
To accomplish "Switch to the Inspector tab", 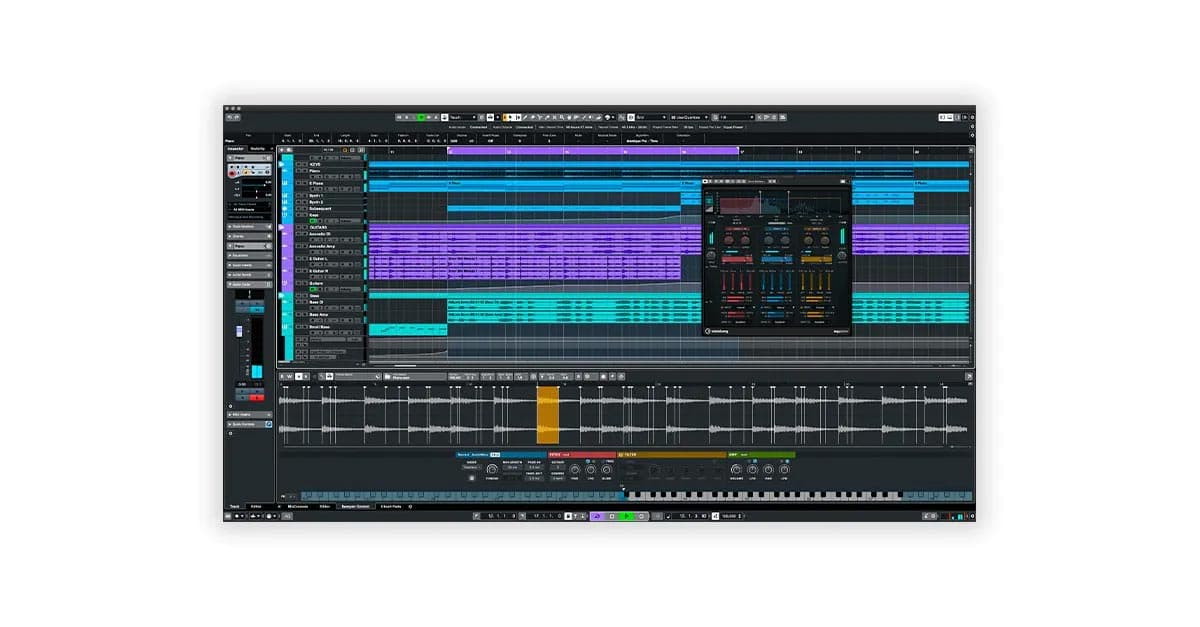I will click(x=235, y=149).
